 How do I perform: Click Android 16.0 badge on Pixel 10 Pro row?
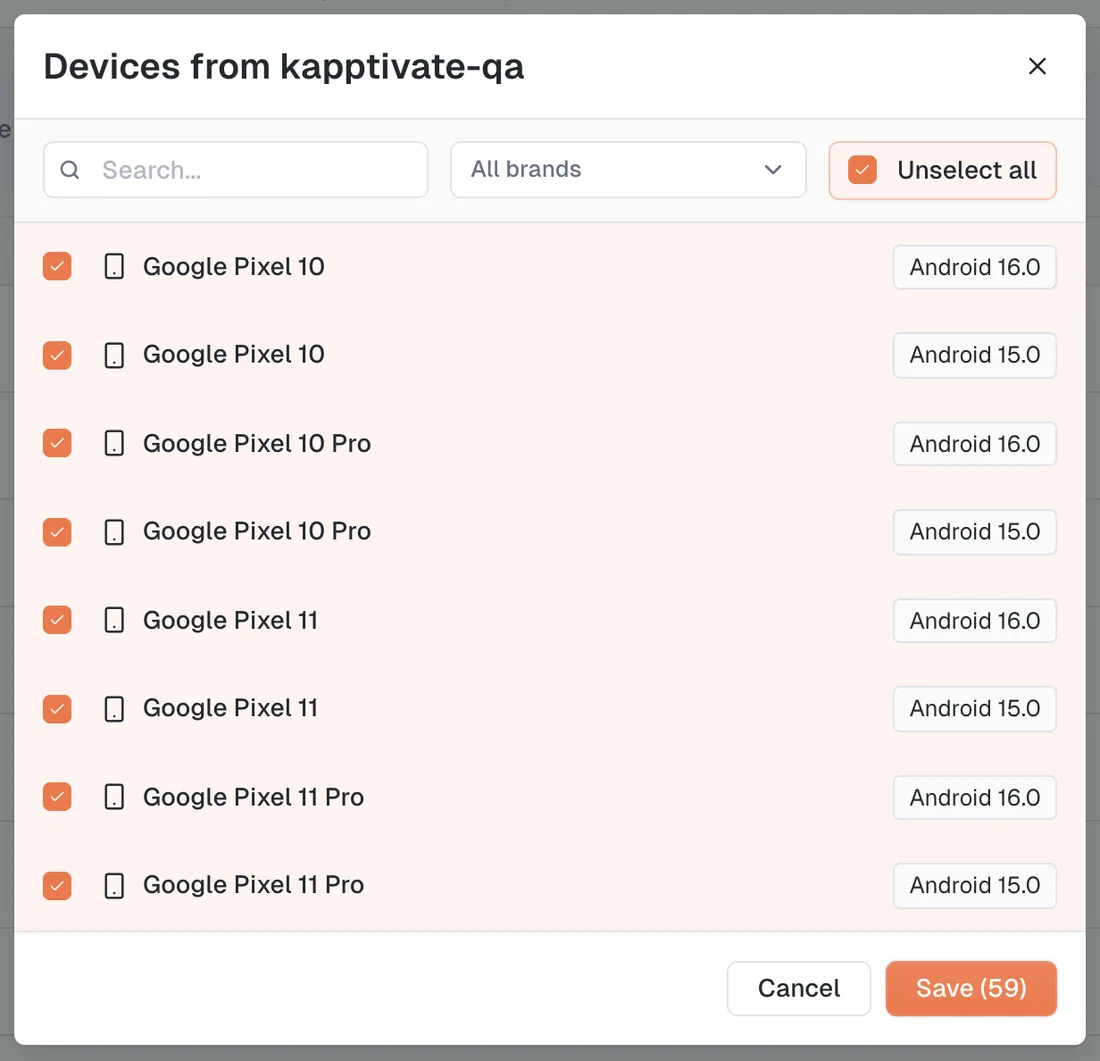[x=974, y=443]
